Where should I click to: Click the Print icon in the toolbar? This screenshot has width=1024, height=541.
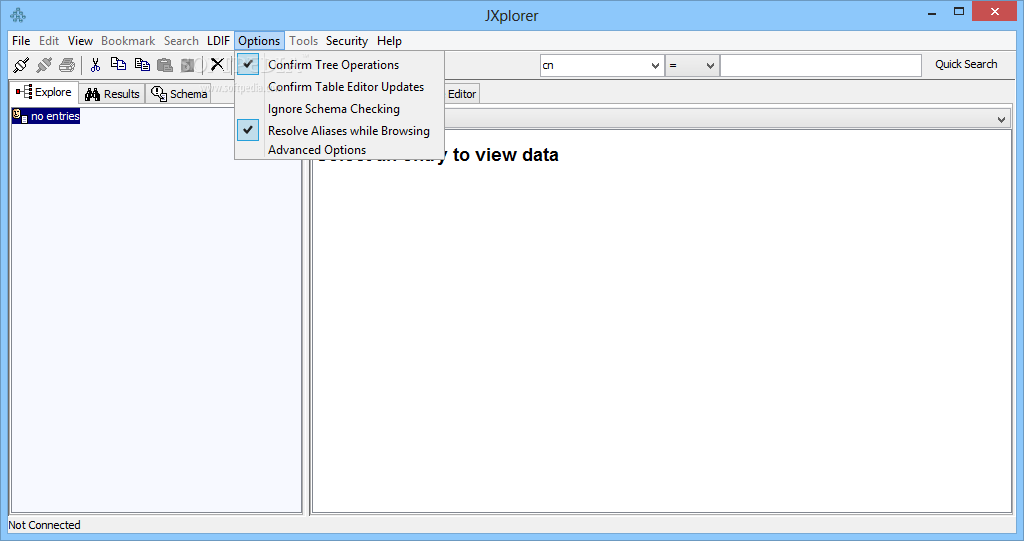coord(67,65)
